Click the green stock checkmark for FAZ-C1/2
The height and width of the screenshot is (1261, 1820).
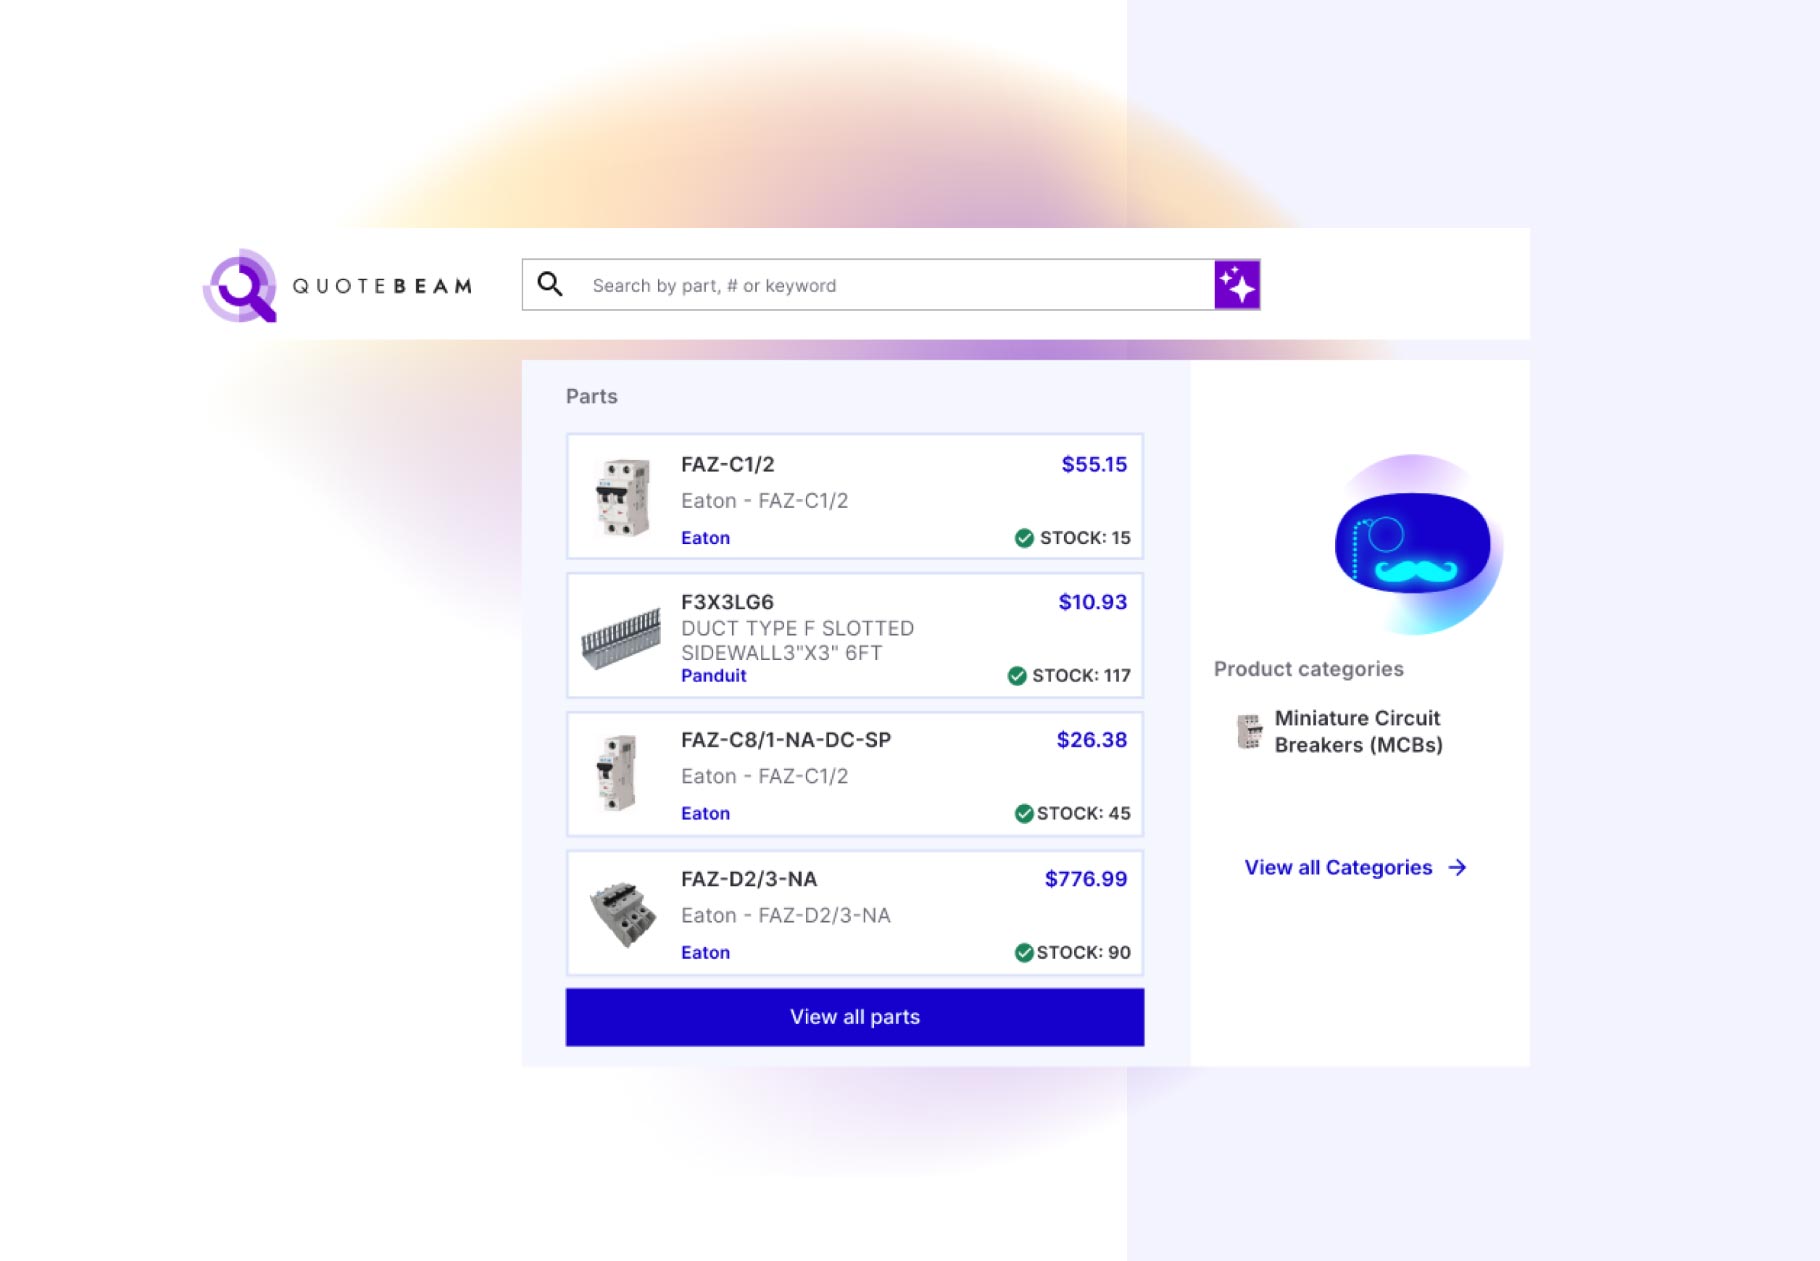(1024, 538)
